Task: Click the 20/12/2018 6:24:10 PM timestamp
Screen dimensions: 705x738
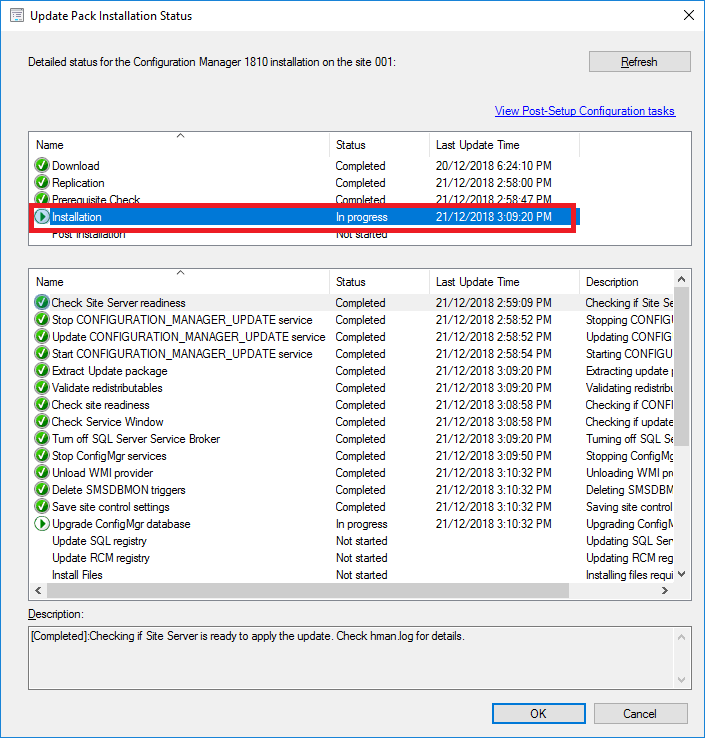Action: point(493,166)
